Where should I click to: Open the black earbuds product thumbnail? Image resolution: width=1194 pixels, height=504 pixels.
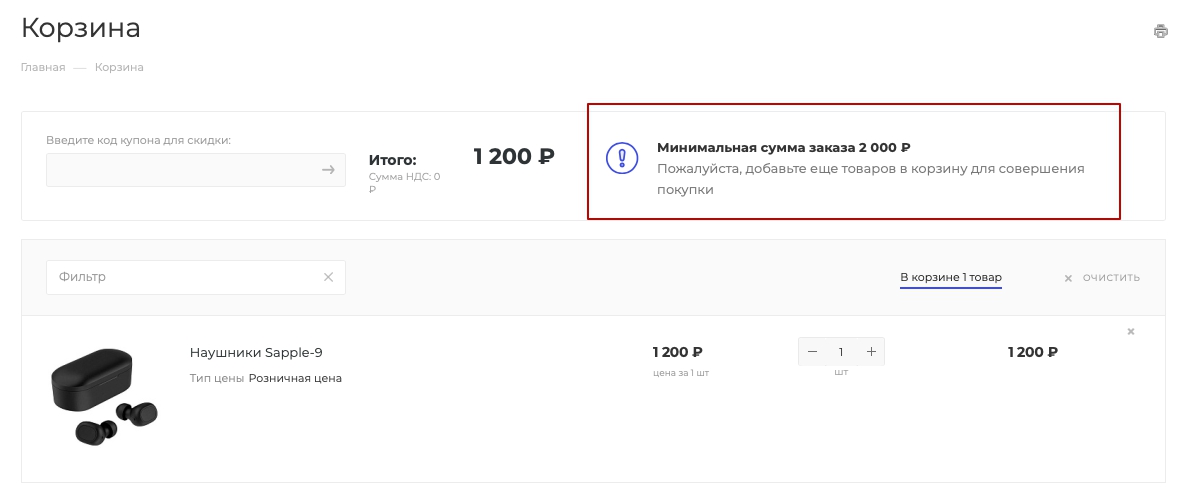point(104,396)
